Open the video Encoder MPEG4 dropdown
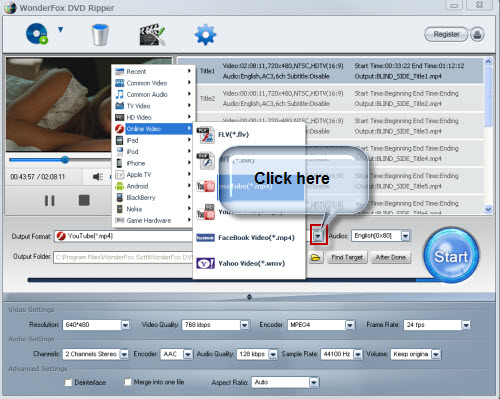The width and height of the screenshot is (500, 399). pyautogui.click(x=321, y=325)
